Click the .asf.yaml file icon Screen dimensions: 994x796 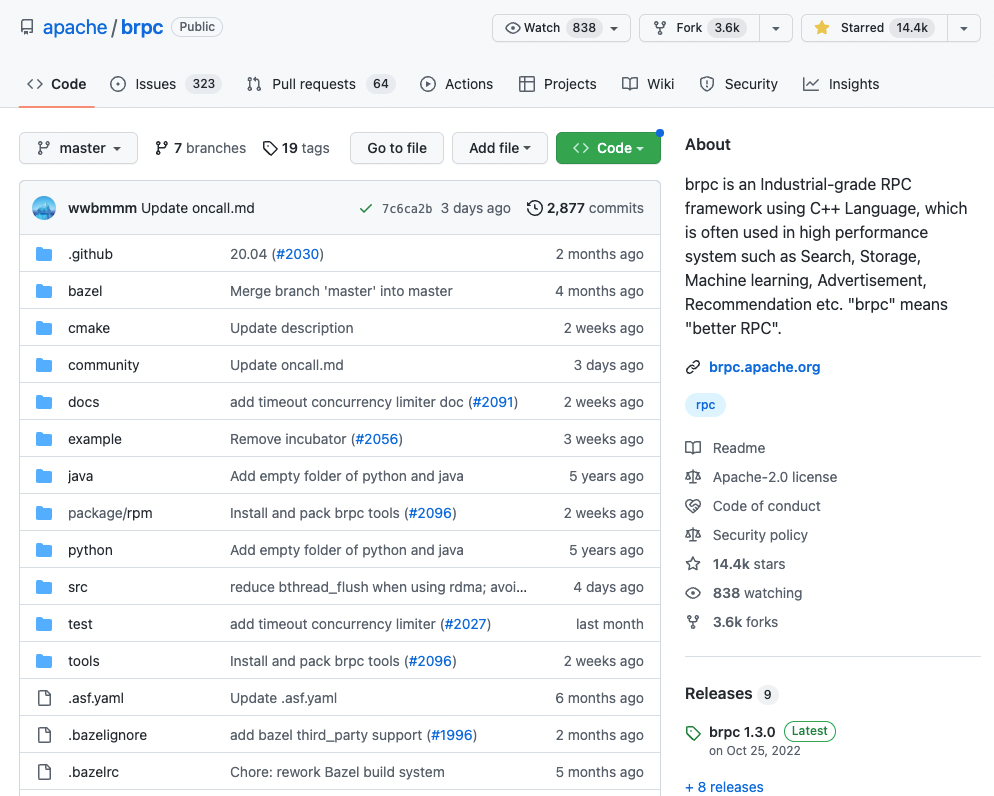(43, 698)
